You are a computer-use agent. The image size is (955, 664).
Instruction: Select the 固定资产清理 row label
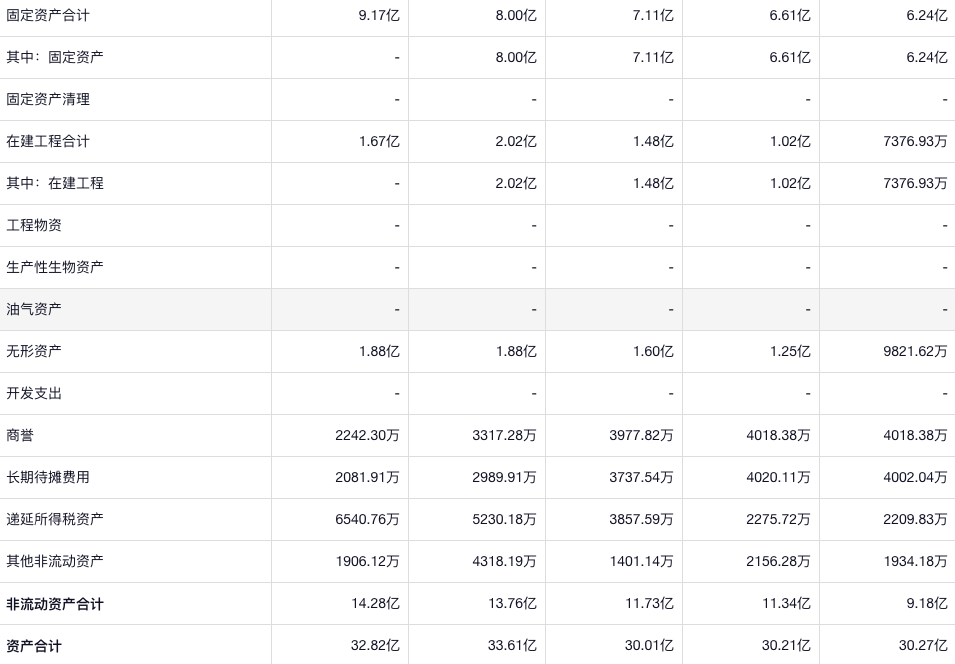48,99
